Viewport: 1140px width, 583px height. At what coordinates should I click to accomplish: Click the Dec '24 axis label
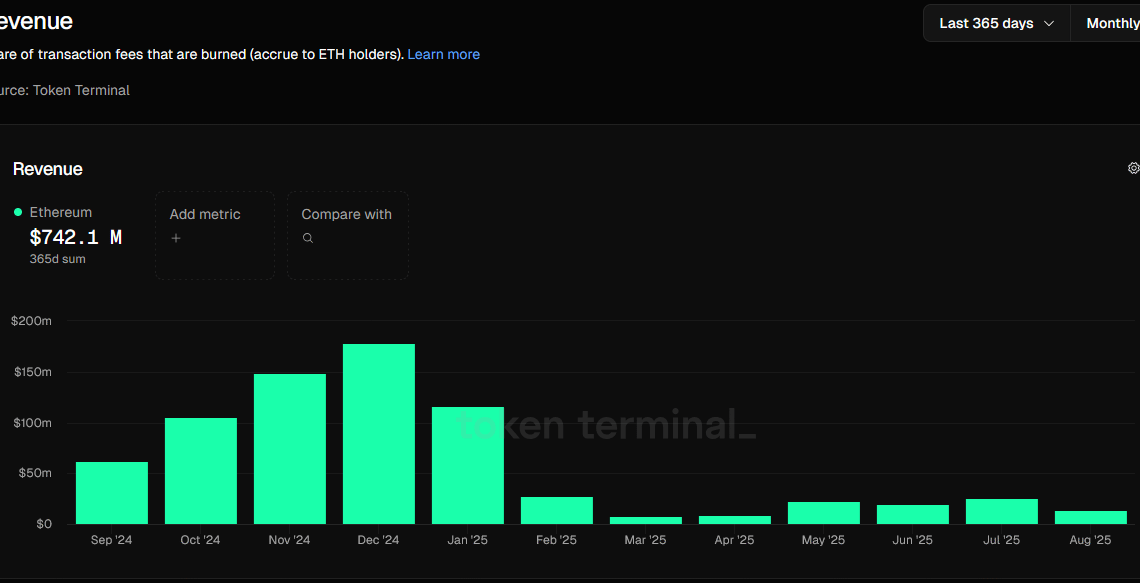click(379, 540)
